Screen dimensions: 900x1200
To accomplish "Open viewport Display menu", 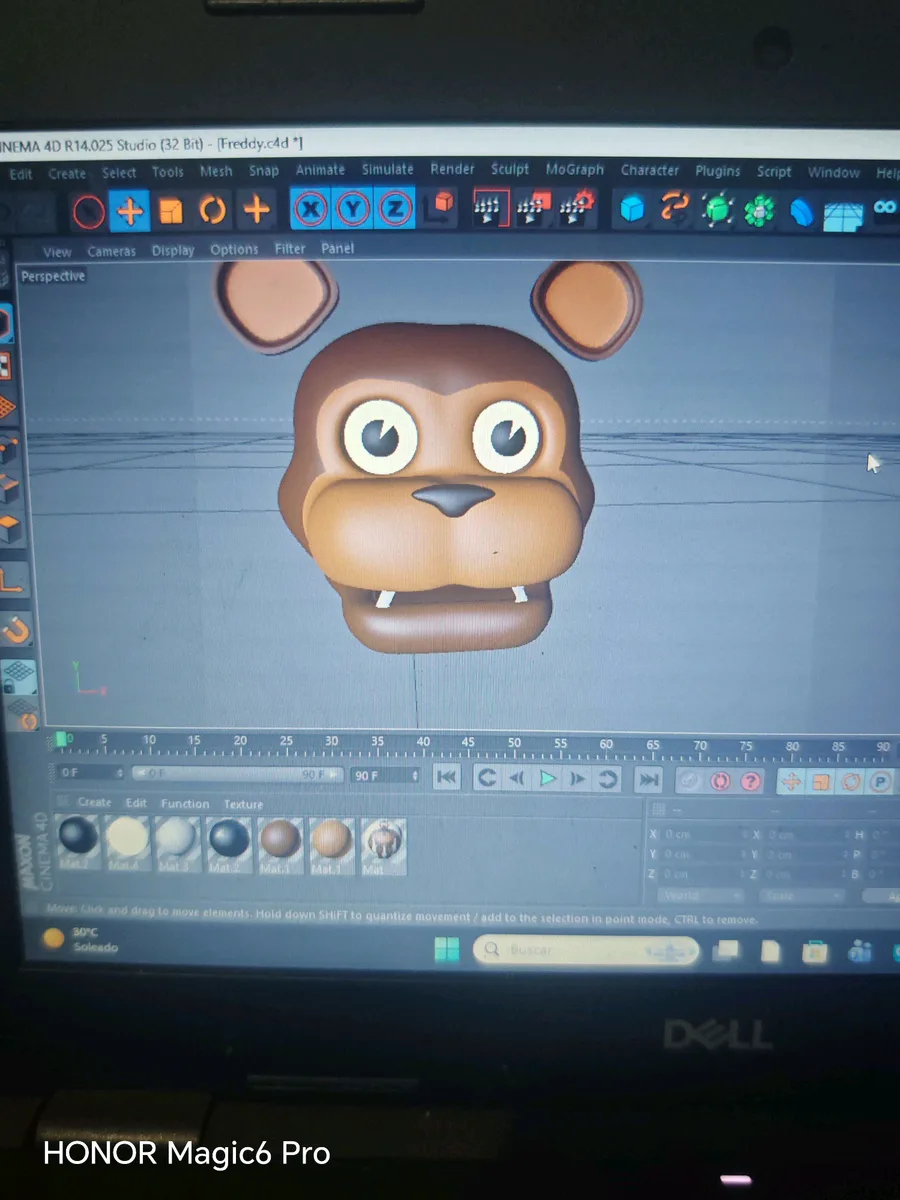I will point(173,250).
